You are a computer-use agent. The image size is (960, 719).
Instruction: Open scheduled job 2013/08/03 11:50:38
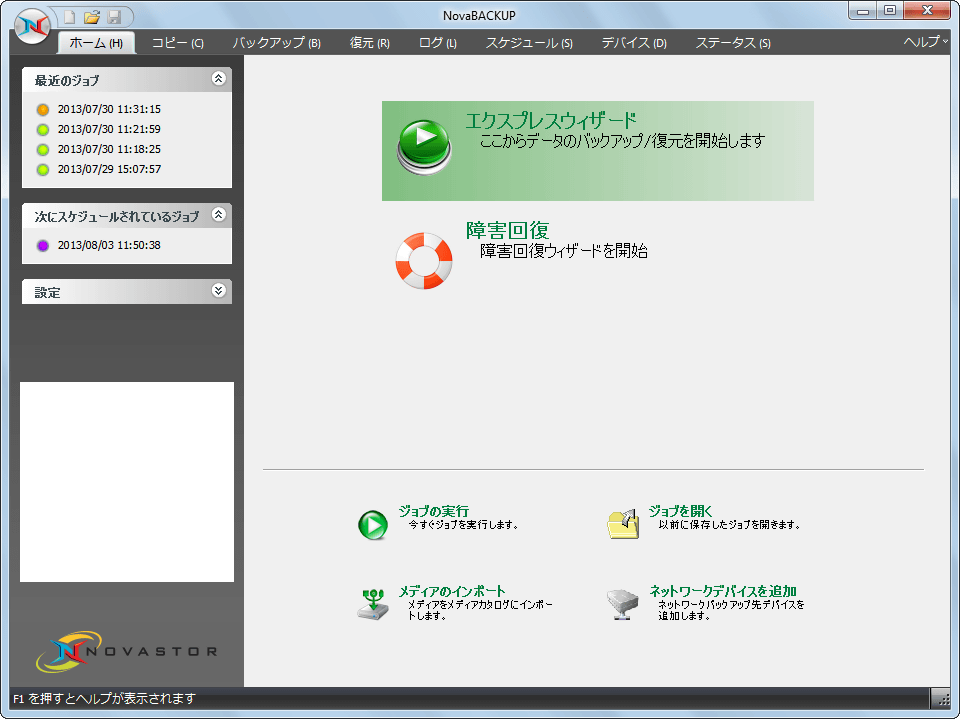pos(109,245)
